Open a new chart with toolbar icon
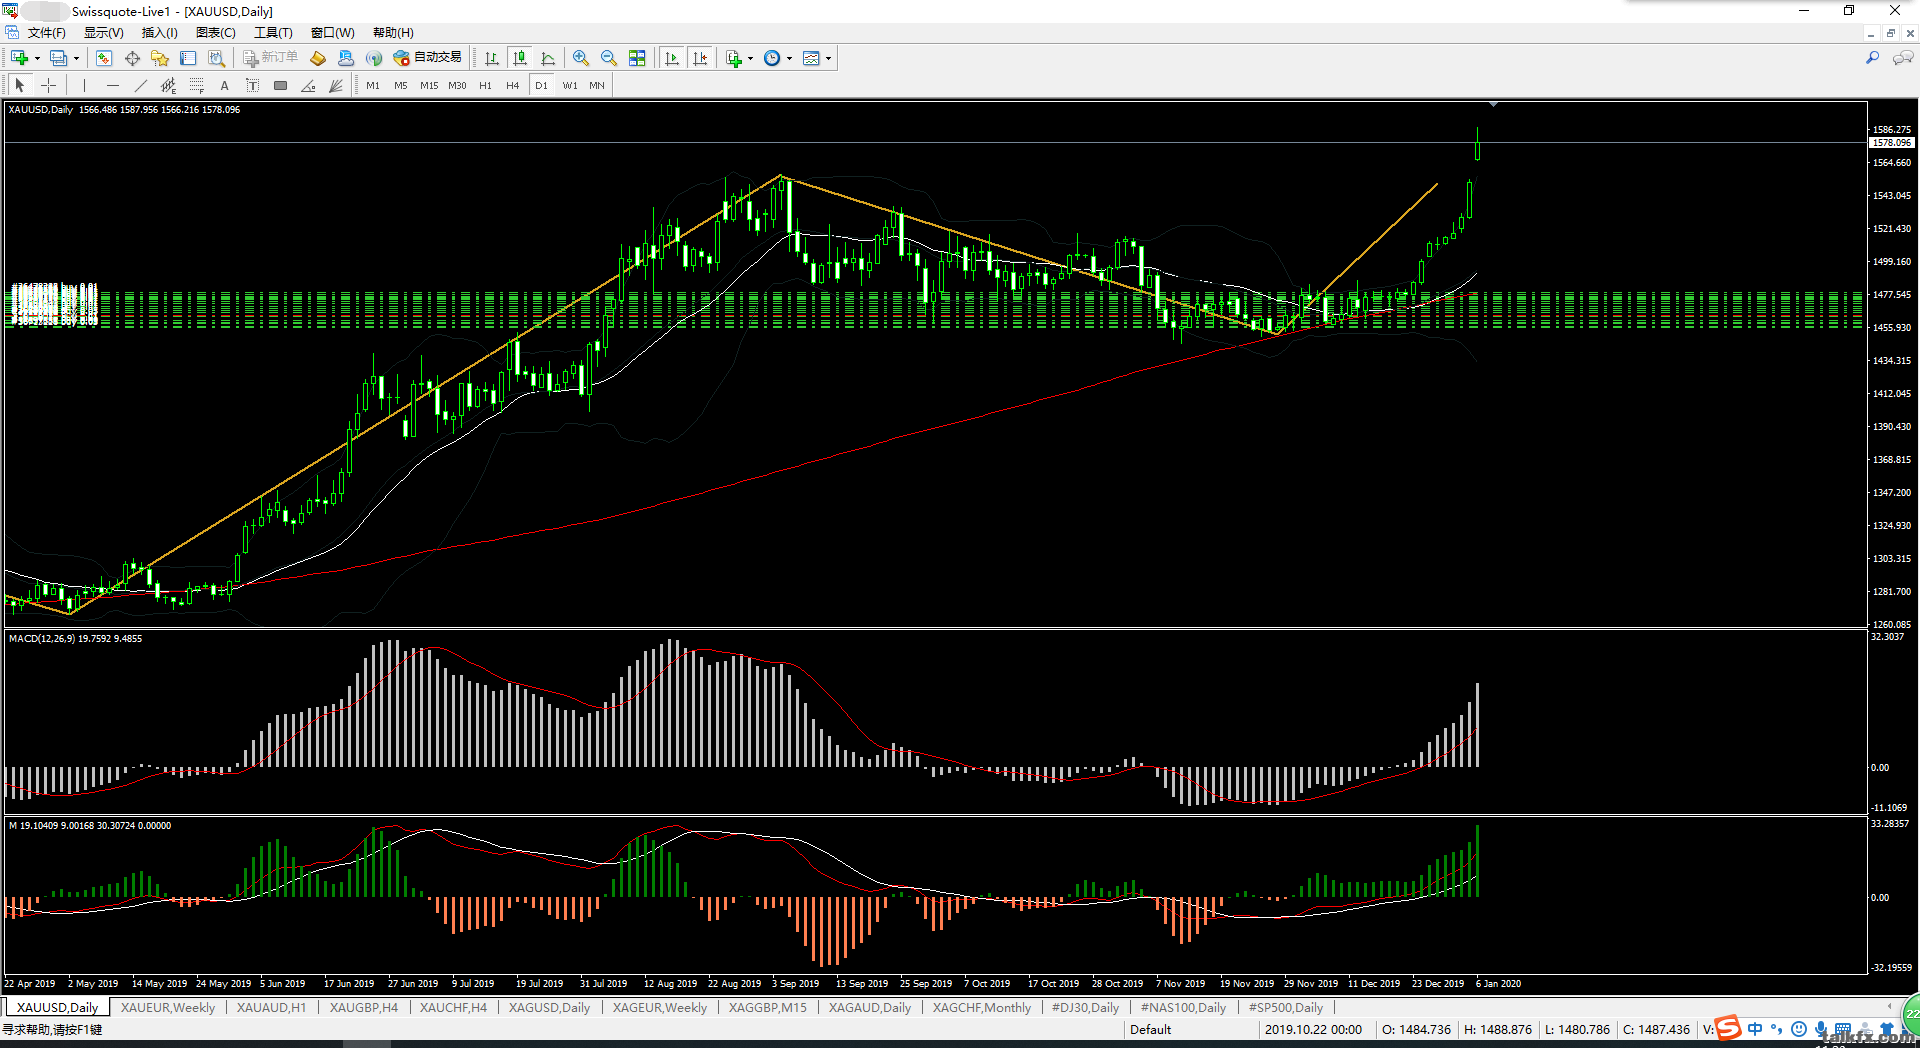 coord(19,58)
